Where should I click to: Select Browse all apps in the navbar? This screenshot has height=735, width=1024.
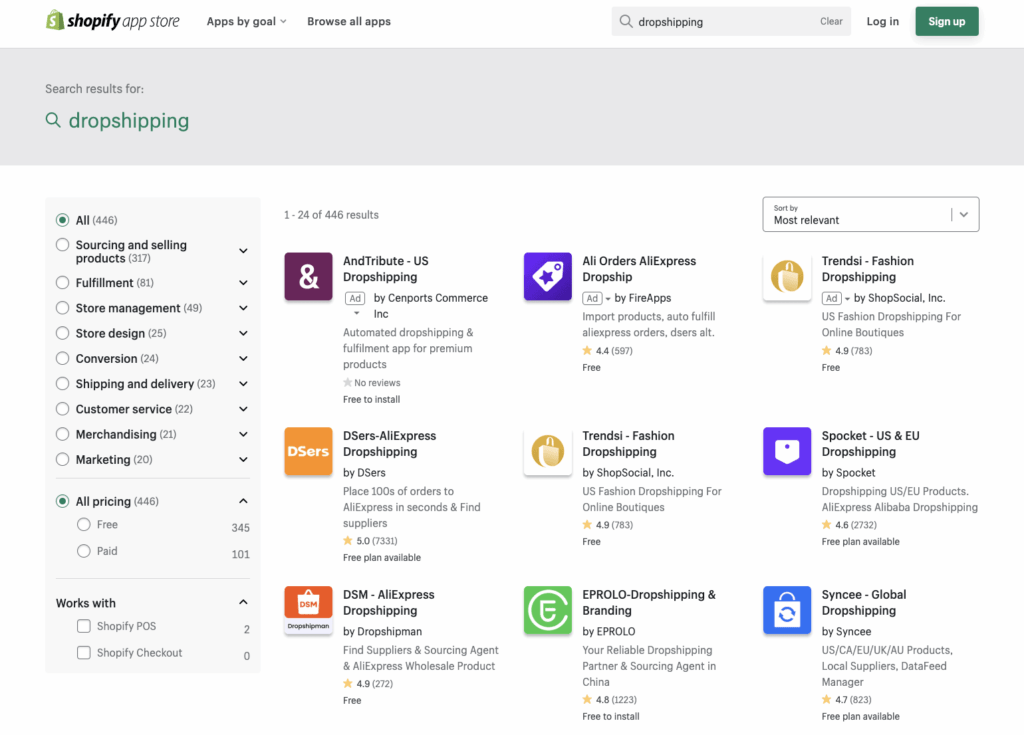coord(349,21)
